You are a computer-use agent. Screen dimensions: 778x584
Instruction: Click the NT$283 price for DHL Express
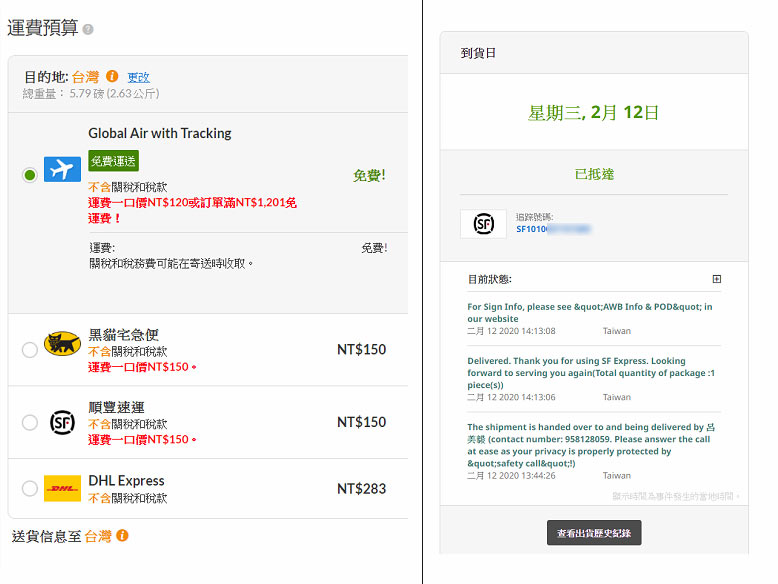tap(361, 489)
